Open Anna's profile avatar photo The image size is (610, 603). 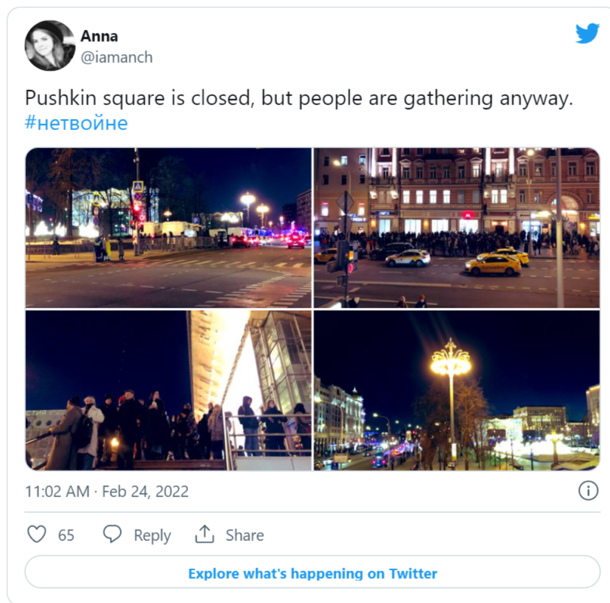click(50, 46)
